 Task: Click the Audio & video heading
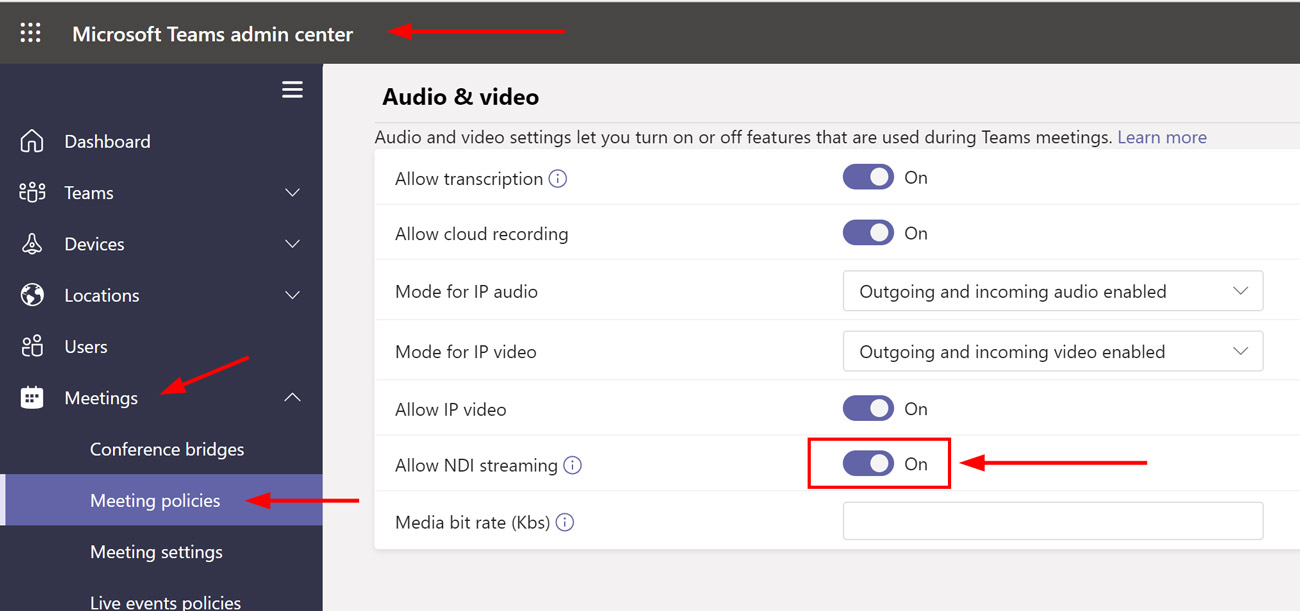(460, 97)
